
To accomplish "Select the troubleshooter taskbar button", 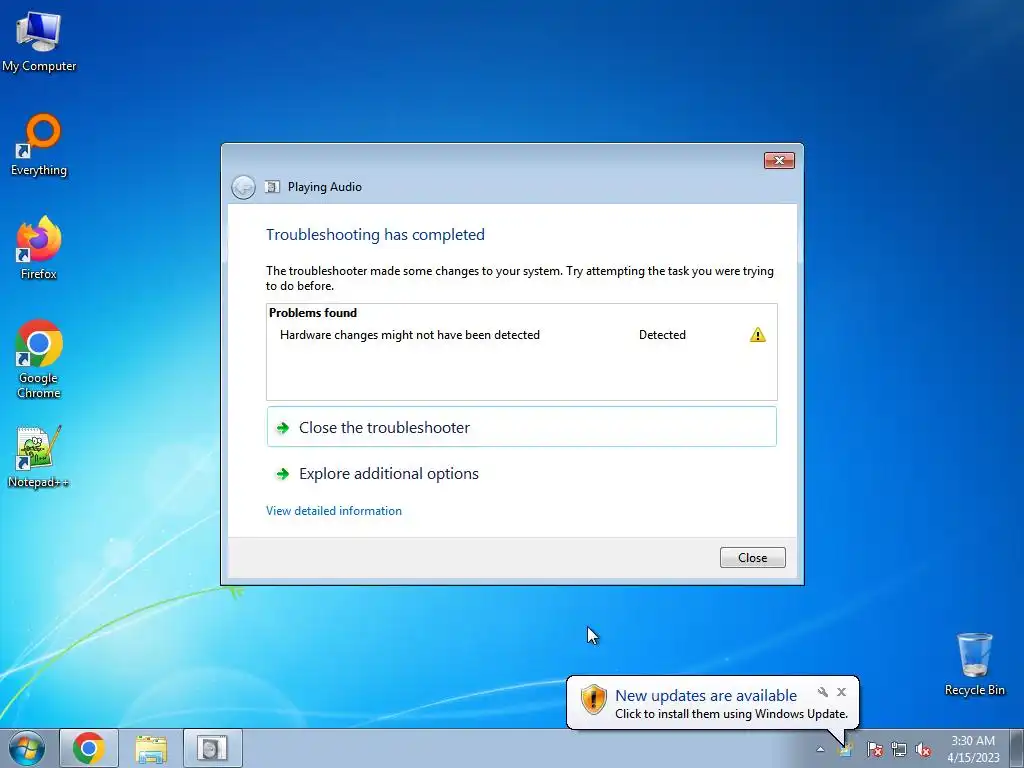I will (213, 748).
